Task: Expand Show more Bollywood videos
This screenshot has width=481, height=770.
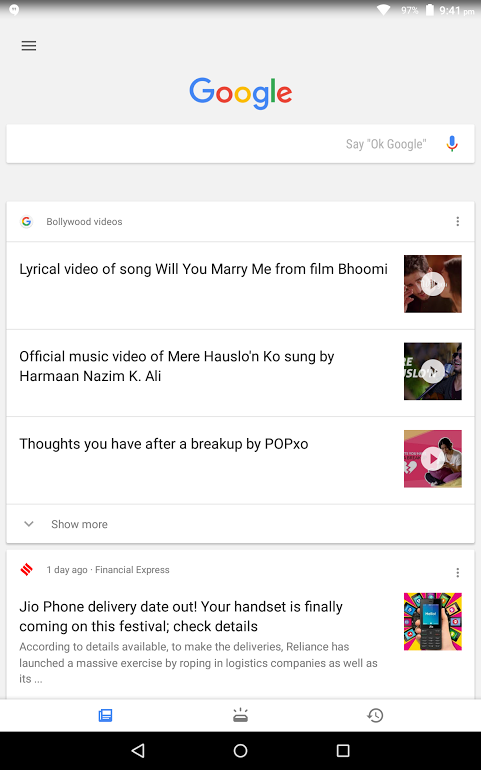Action: pos(240,524)
